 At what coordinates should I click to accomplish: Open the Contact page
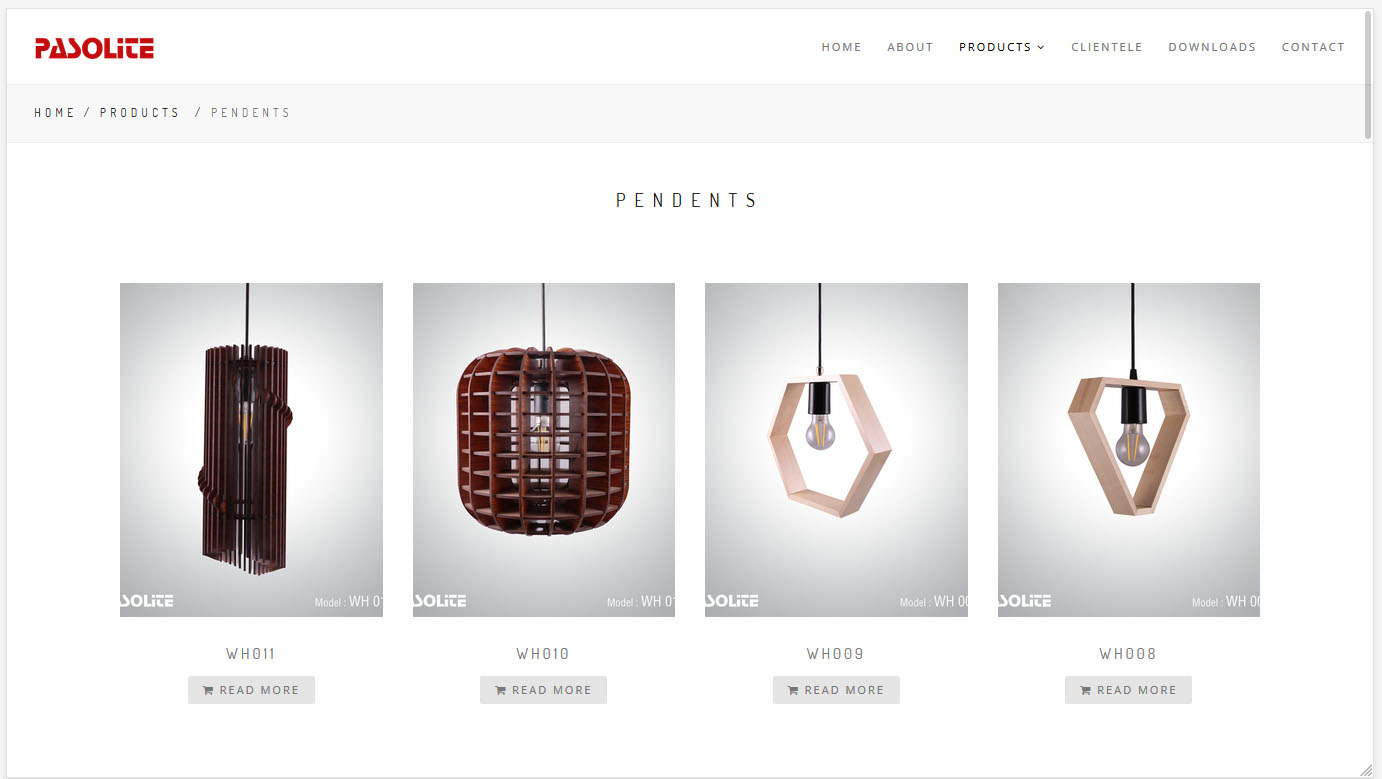1313,47
